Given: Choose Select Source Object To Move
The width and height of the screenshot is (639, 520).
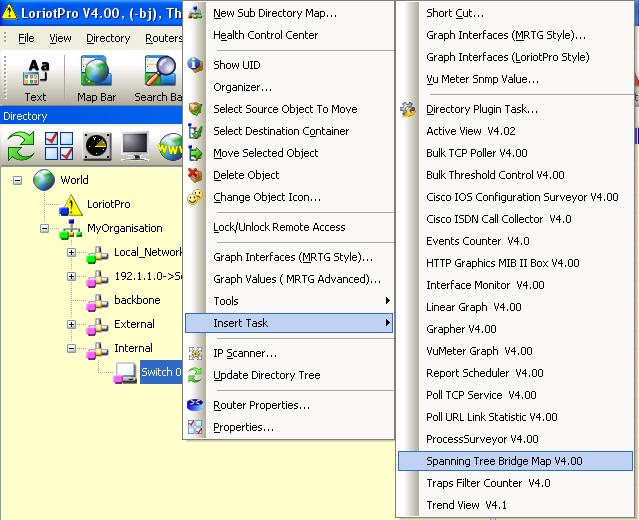Looking at the screenshot, I should 289,109.
